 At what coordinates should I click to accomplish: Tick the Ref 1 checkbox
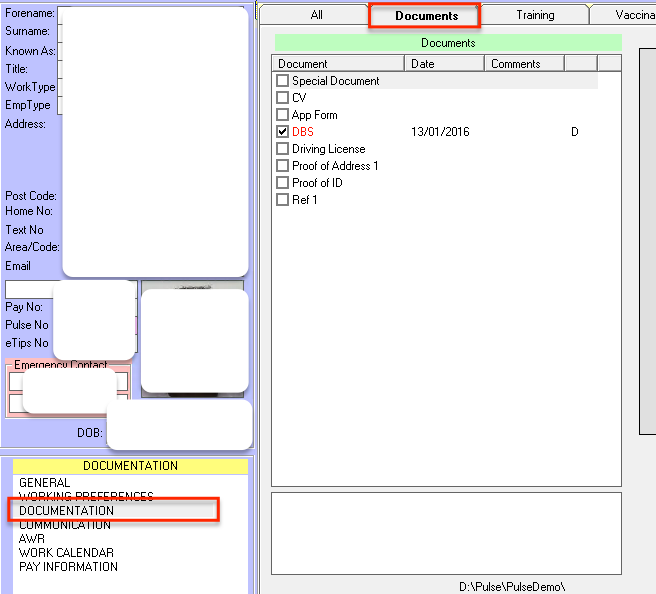point(283,200)
